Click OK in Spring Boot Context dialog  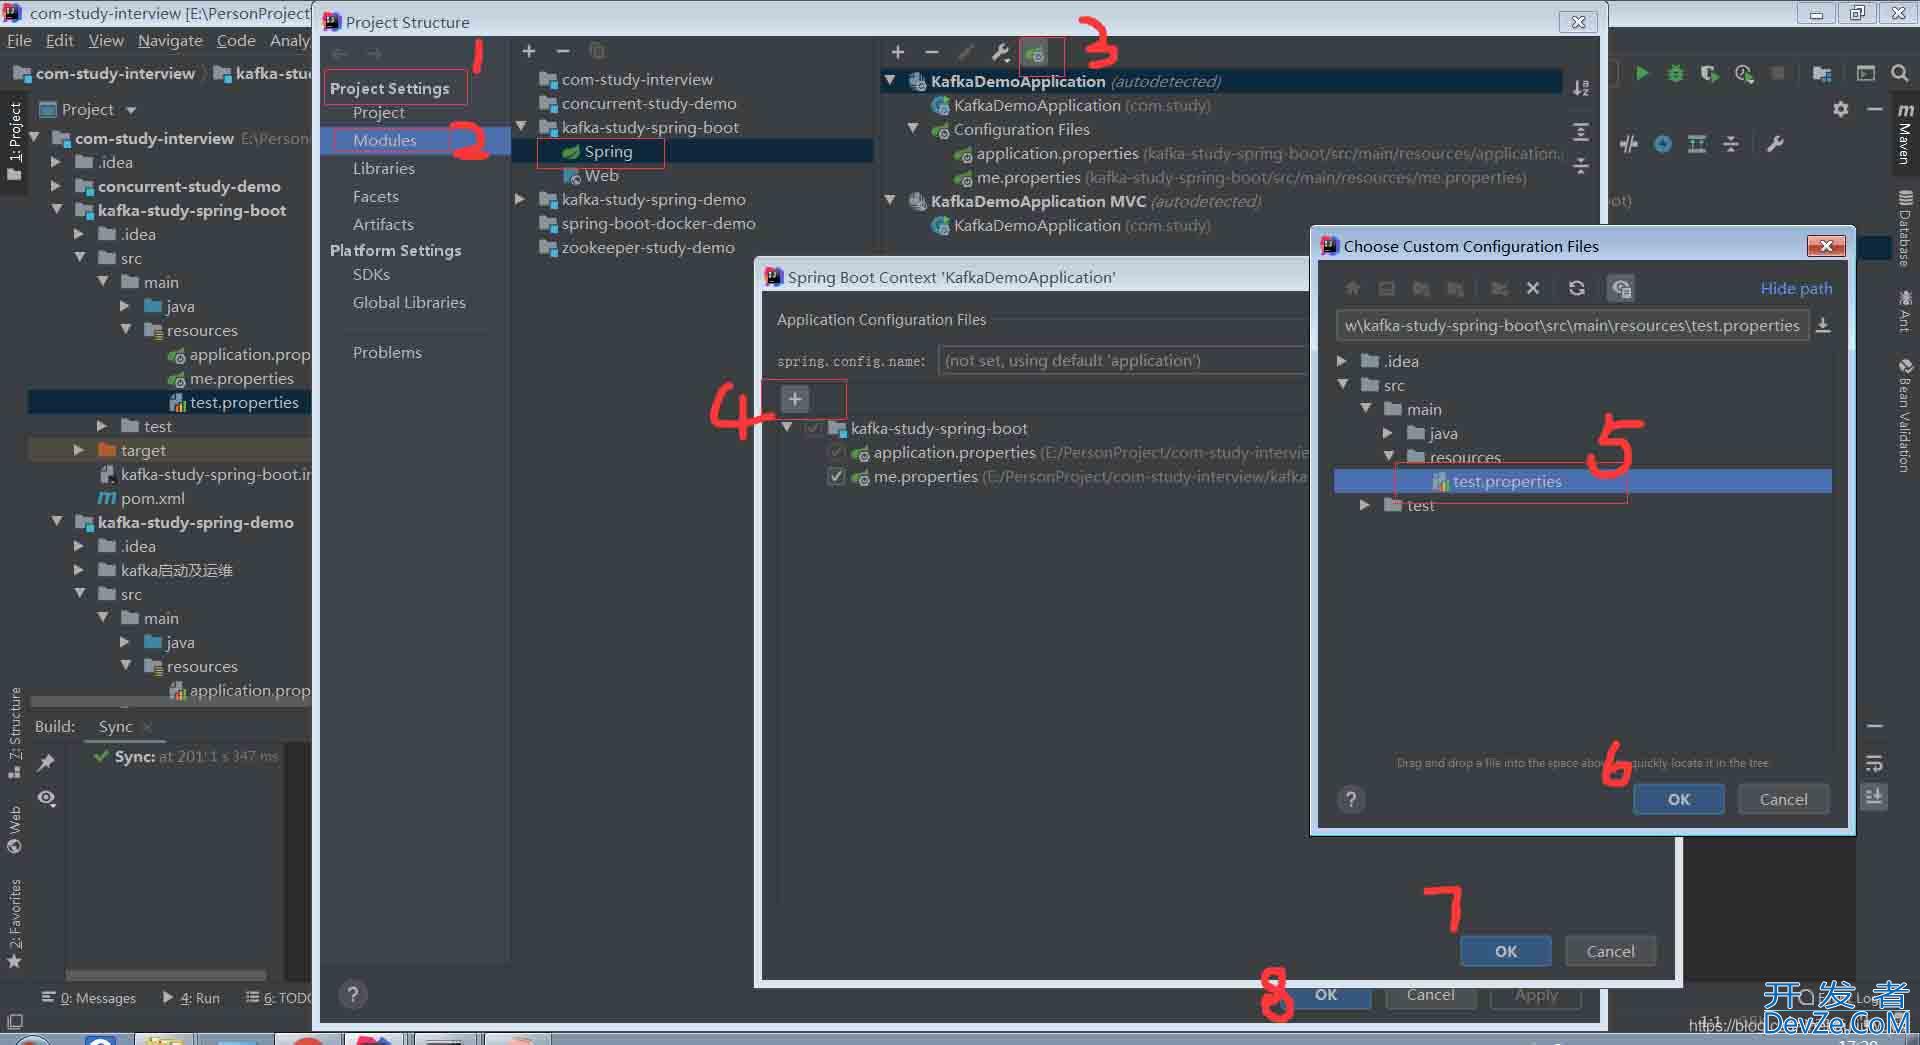(1506, 951)
